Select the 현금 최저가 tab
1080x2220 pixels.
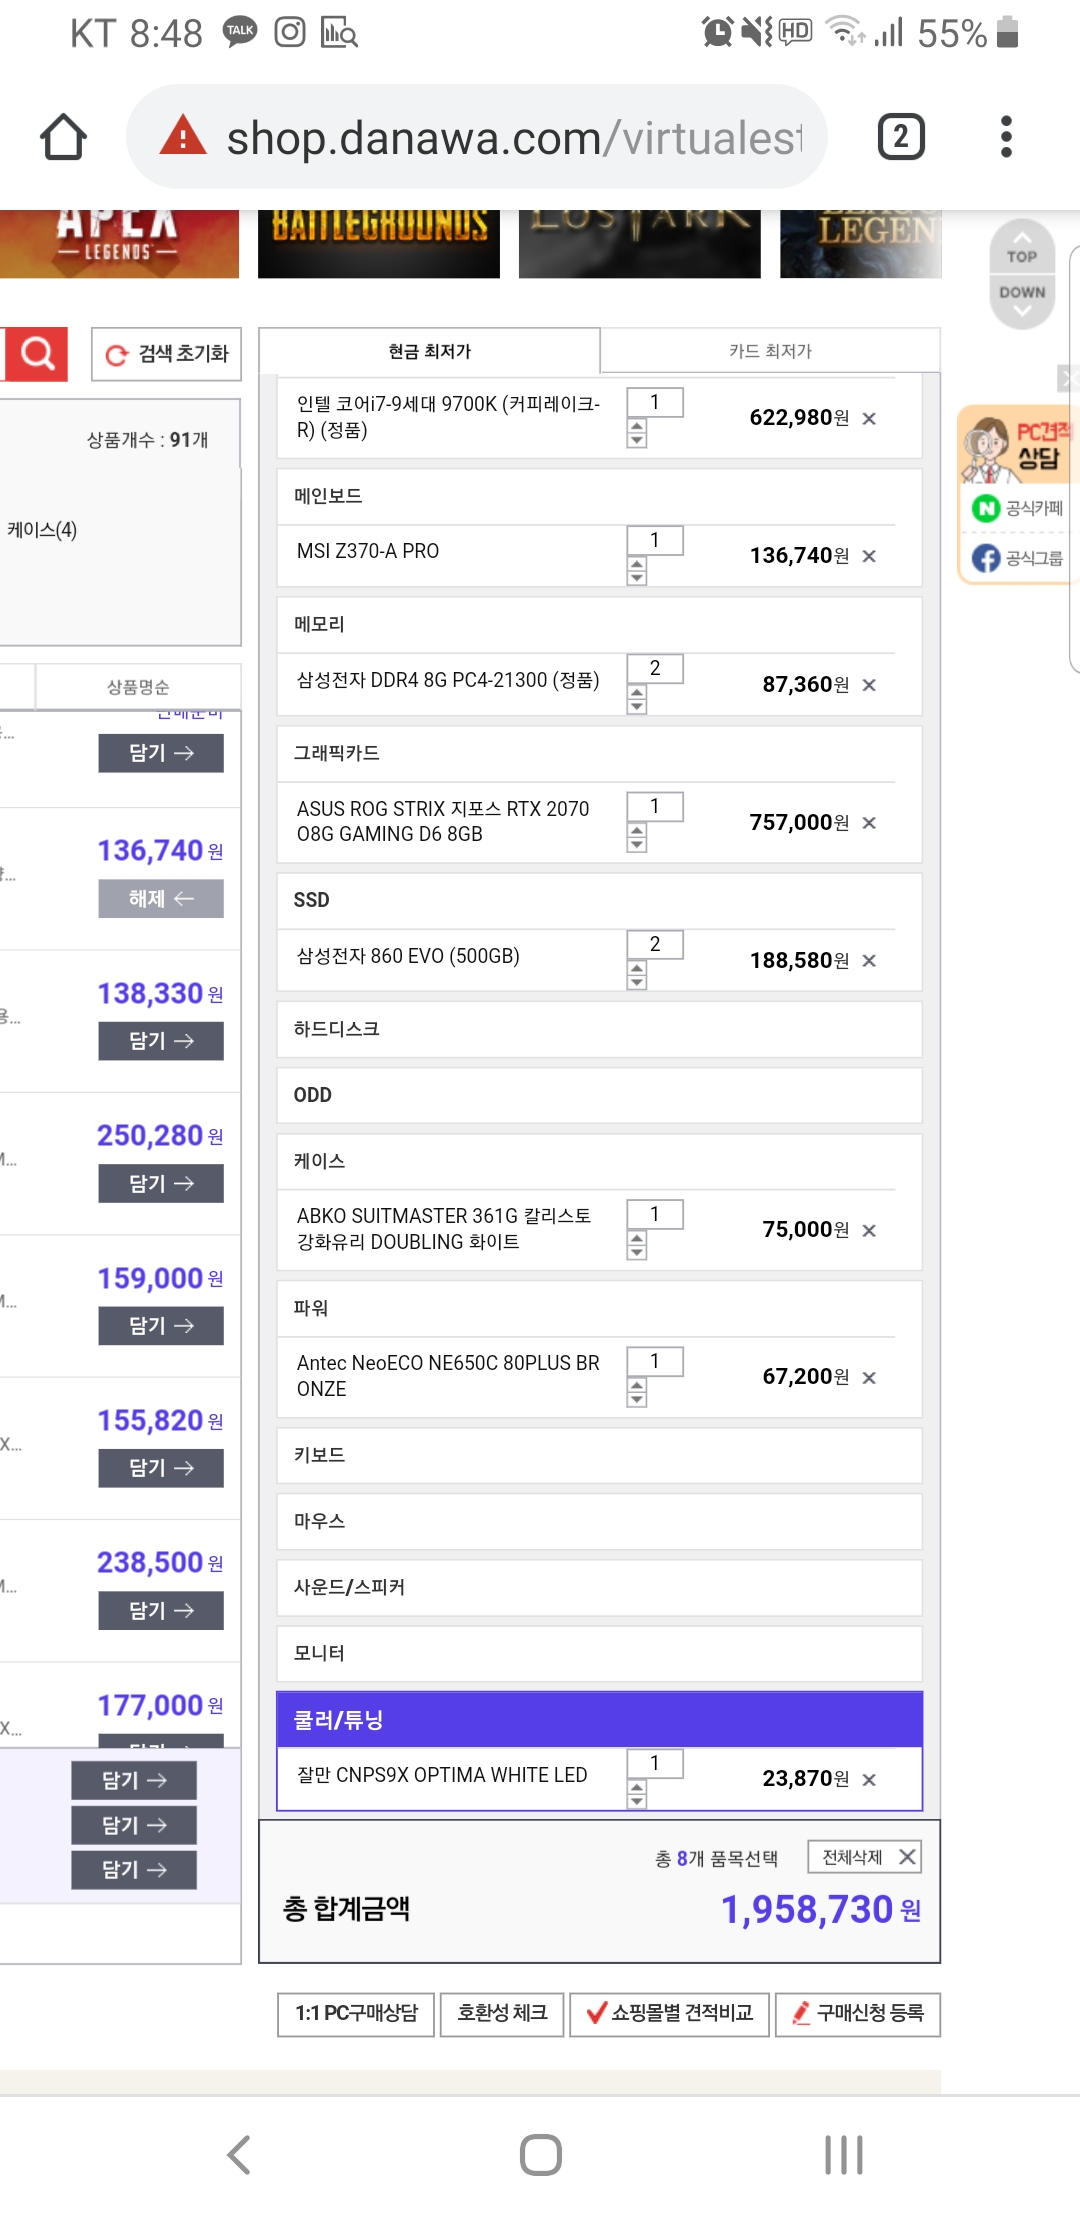pyautogui.click(x=429, y=351)
